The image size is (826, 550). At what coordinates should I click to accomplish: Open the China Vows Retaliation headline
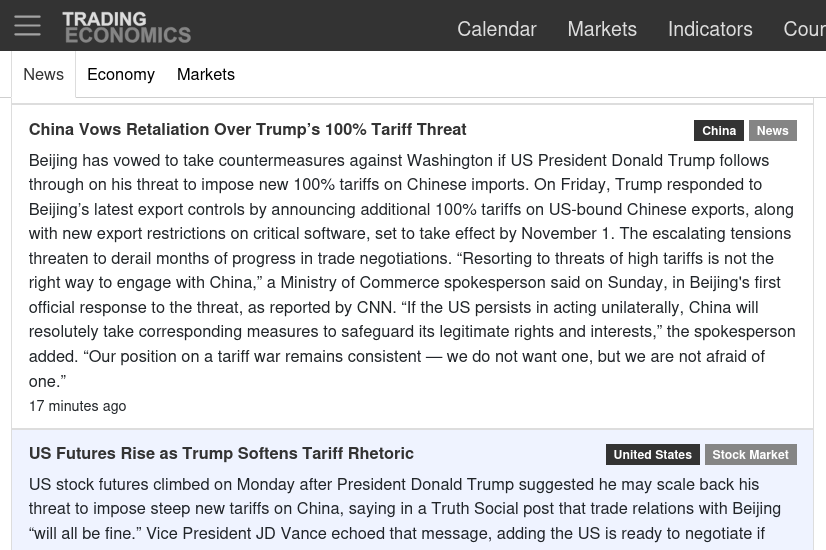248,130
